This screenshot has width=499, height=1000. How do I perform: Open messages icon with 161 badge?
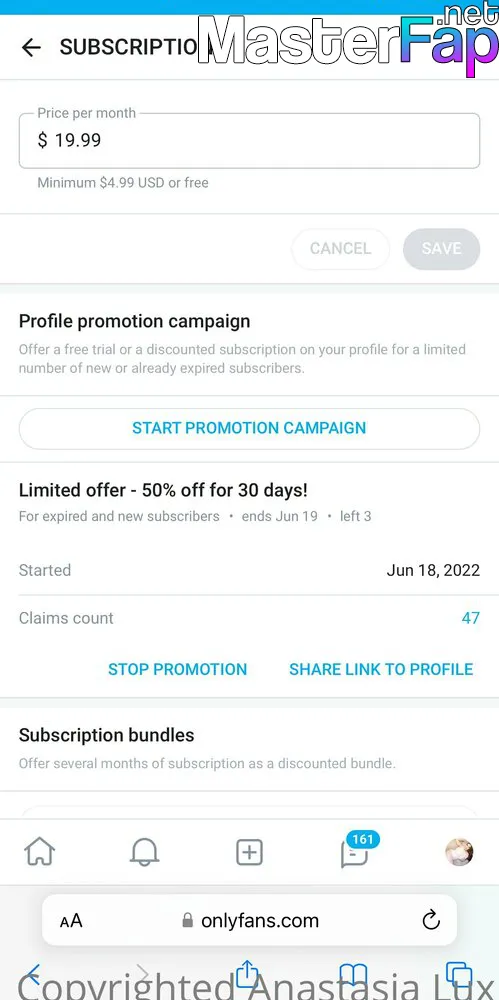tap(355, 853)
